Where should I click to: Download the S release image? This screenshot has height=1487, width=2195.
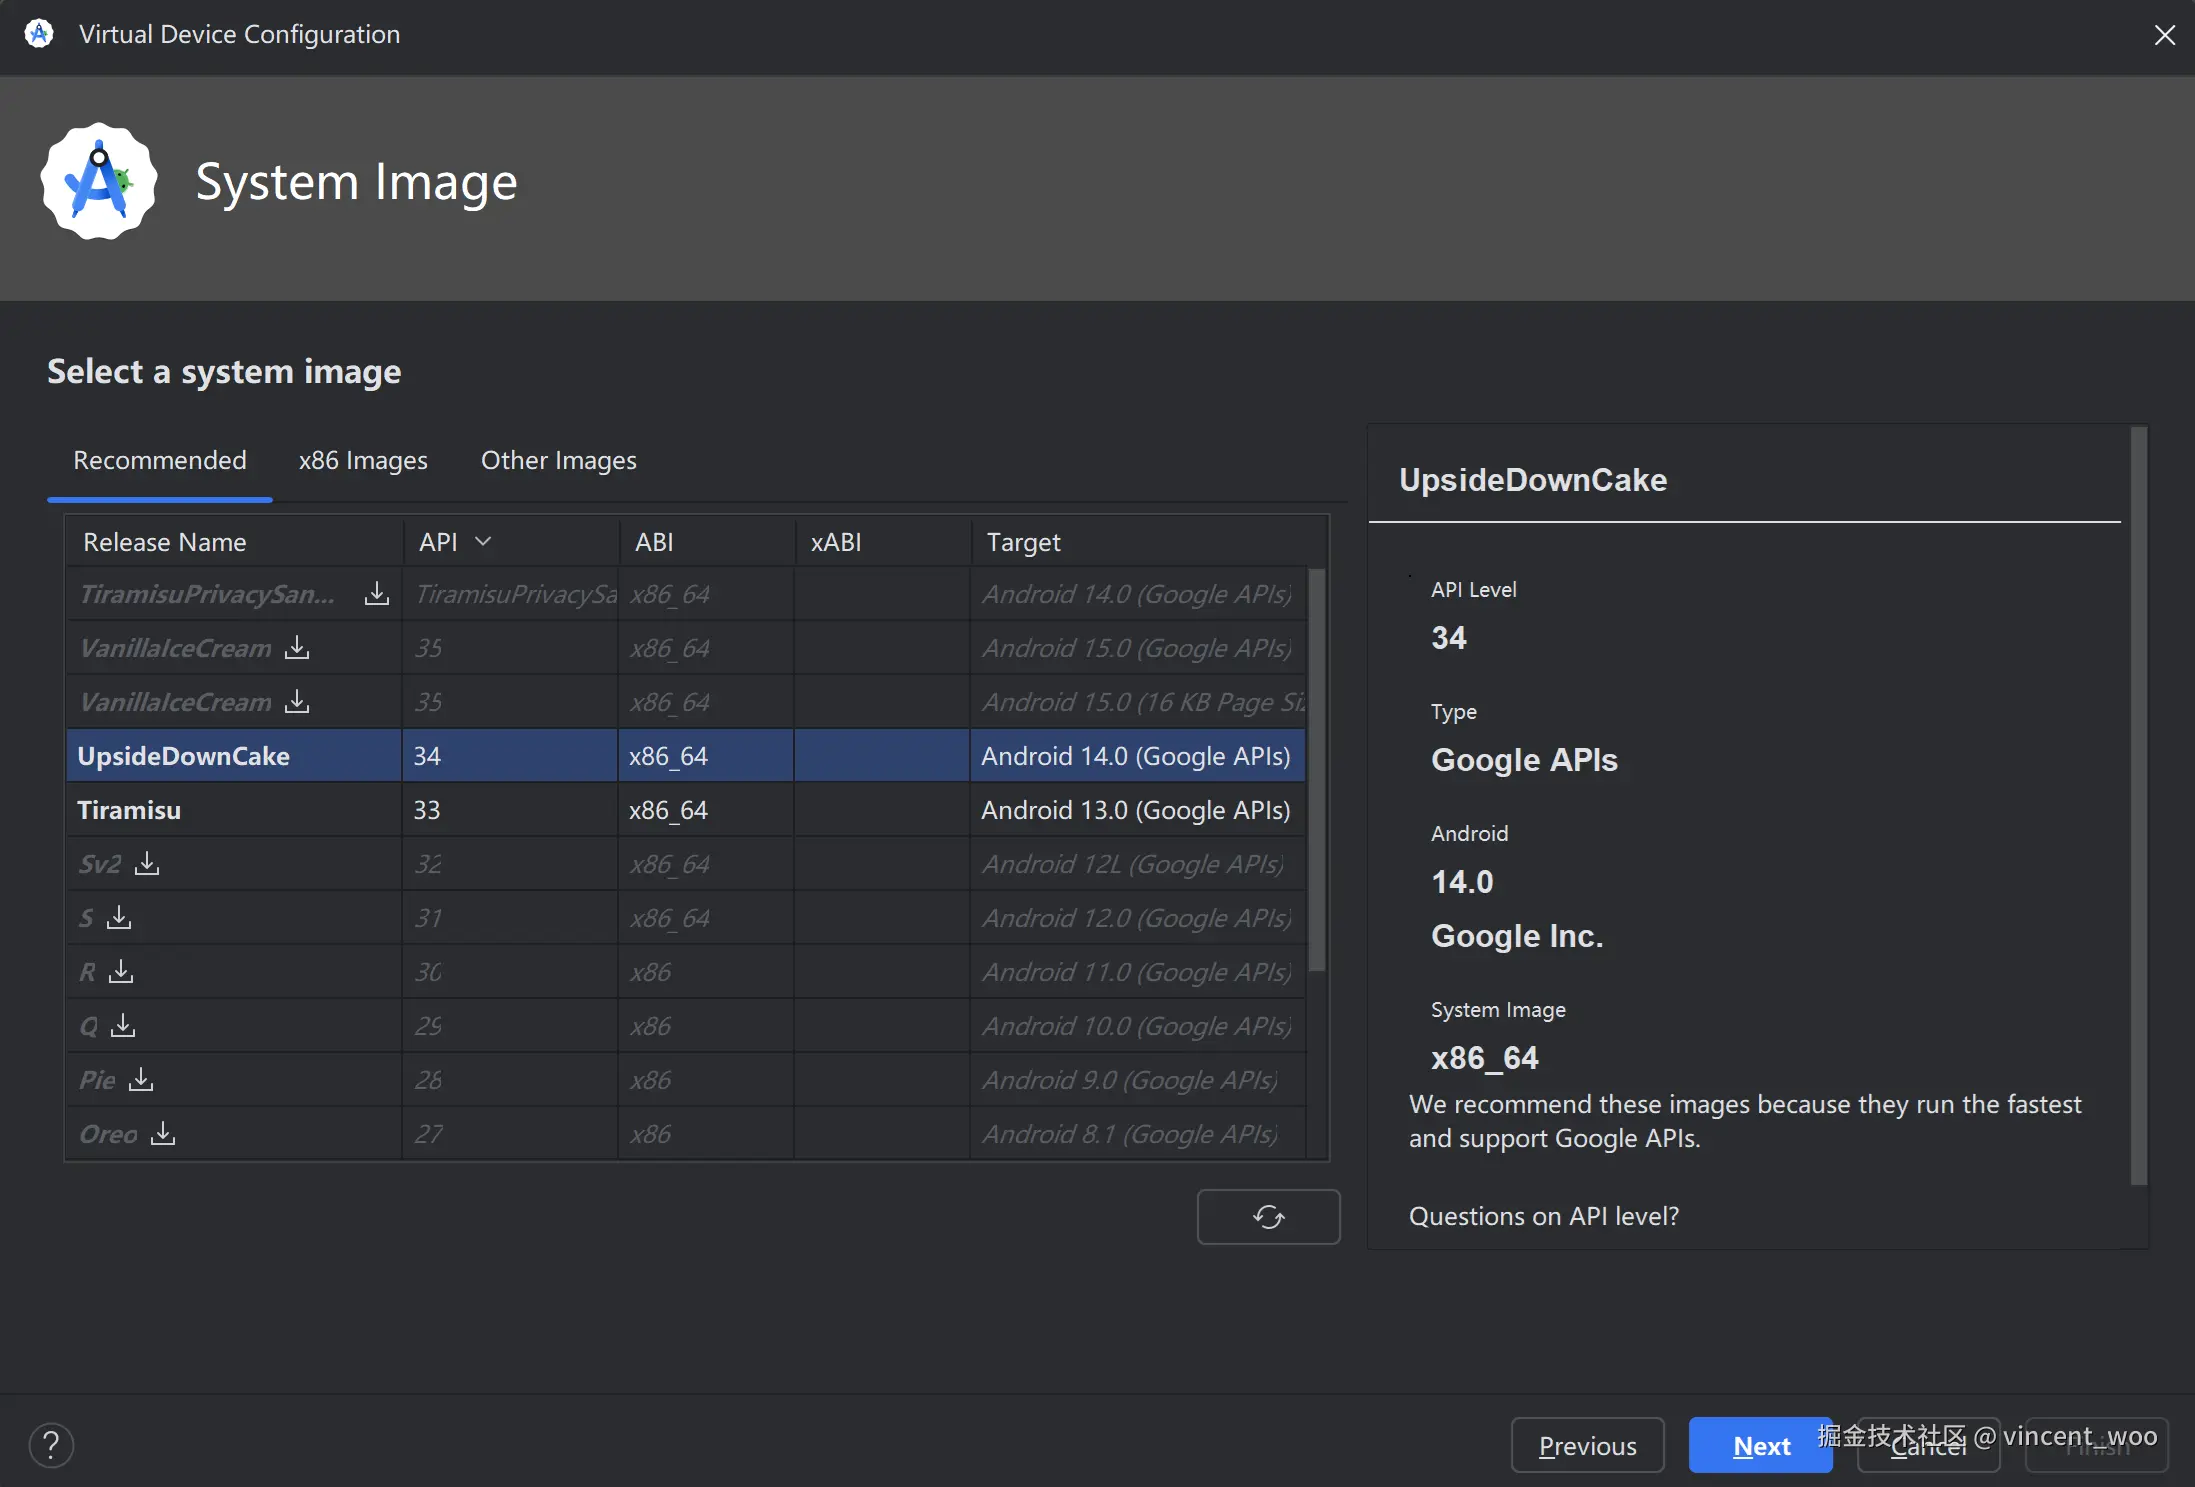(119, 918)
